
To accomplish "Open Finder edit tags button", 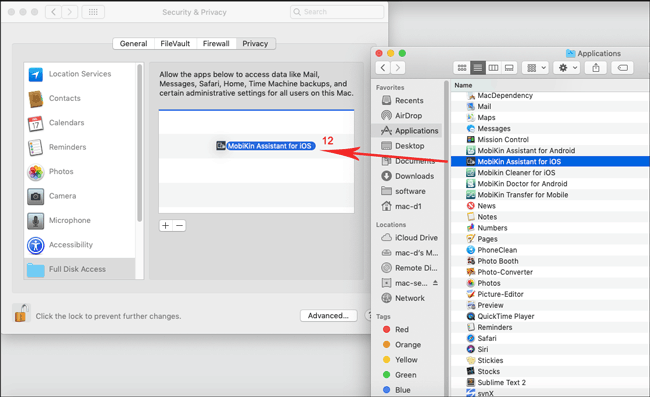I will (622, 68).
